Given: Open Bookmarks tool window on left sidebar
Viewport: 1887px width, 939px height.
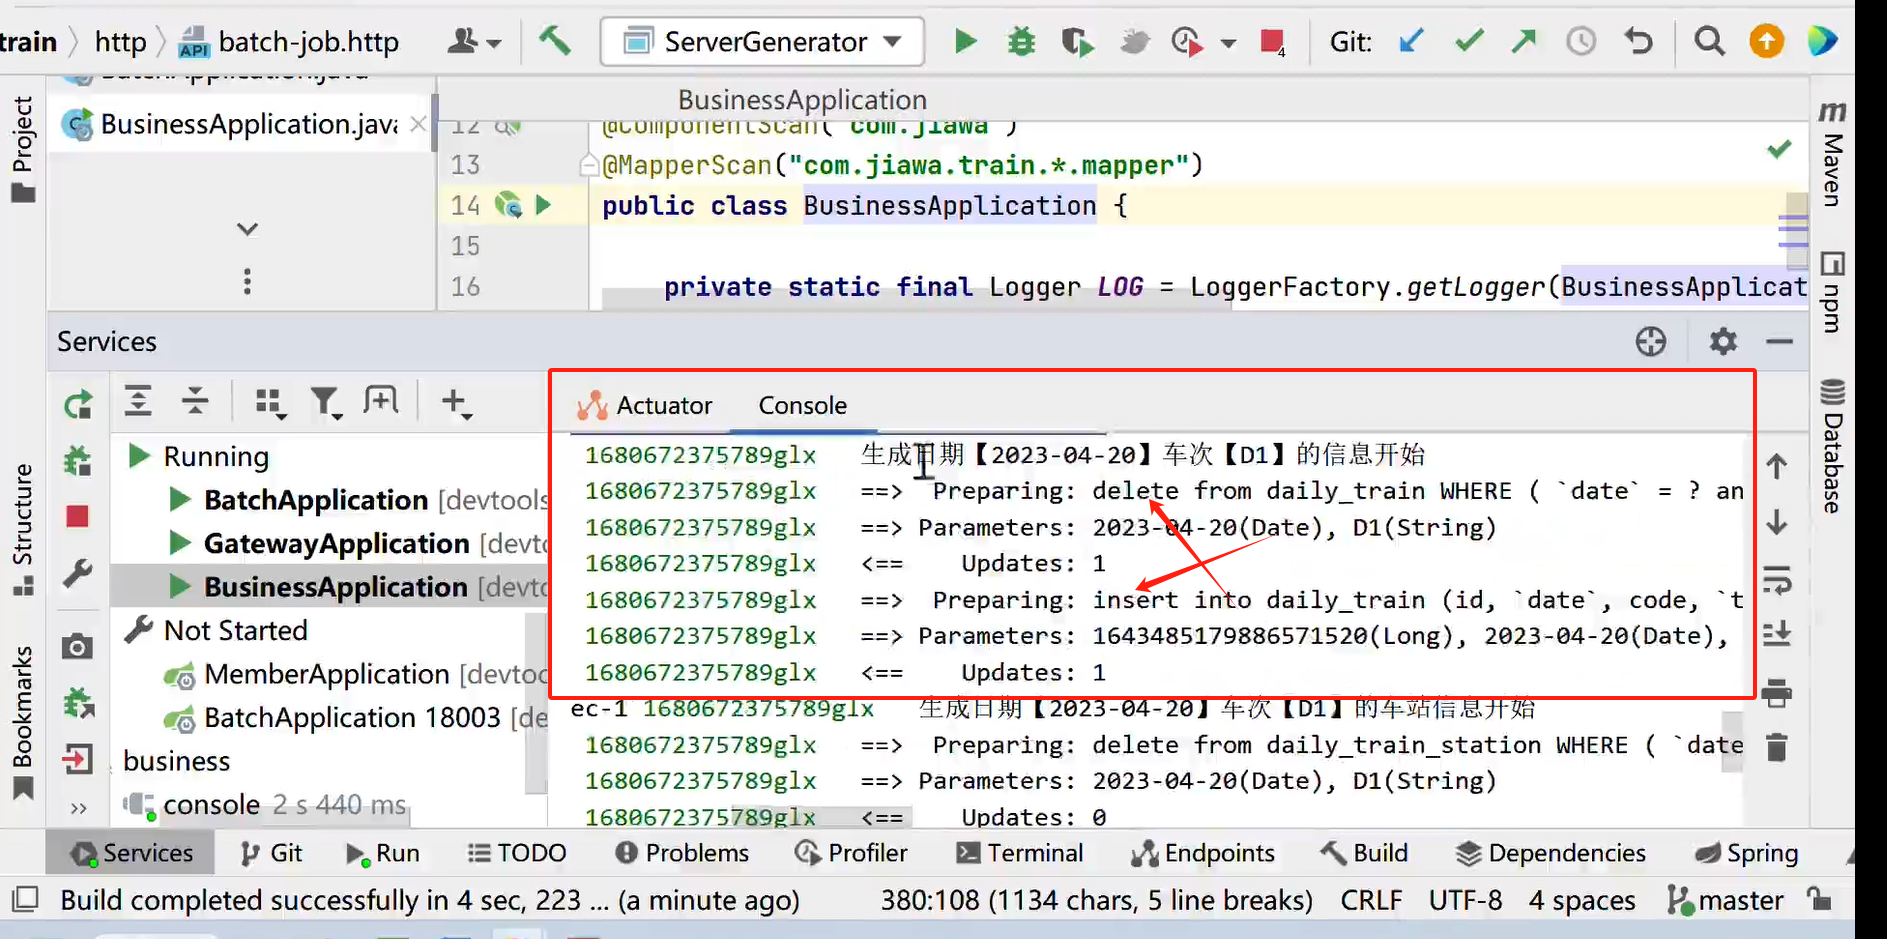Looking at the screenshot, I should click(22, 722).
